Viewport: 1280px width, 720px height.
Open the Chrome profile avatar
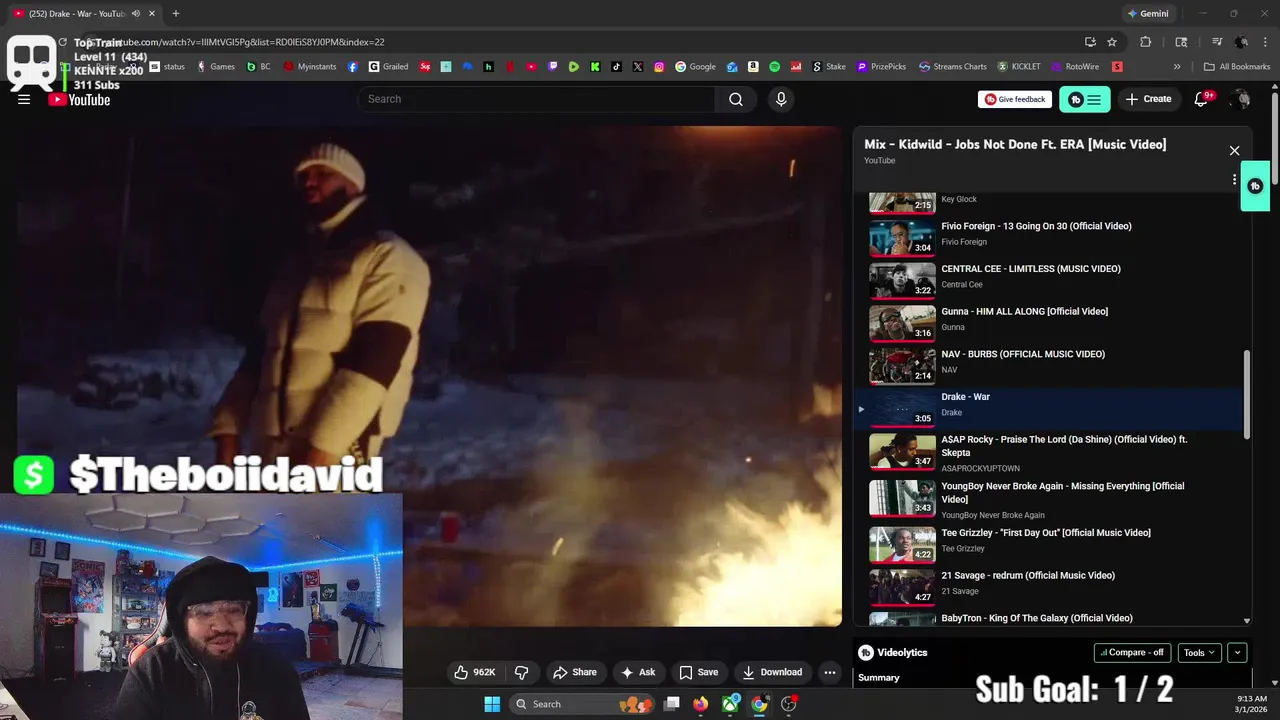1241,42
